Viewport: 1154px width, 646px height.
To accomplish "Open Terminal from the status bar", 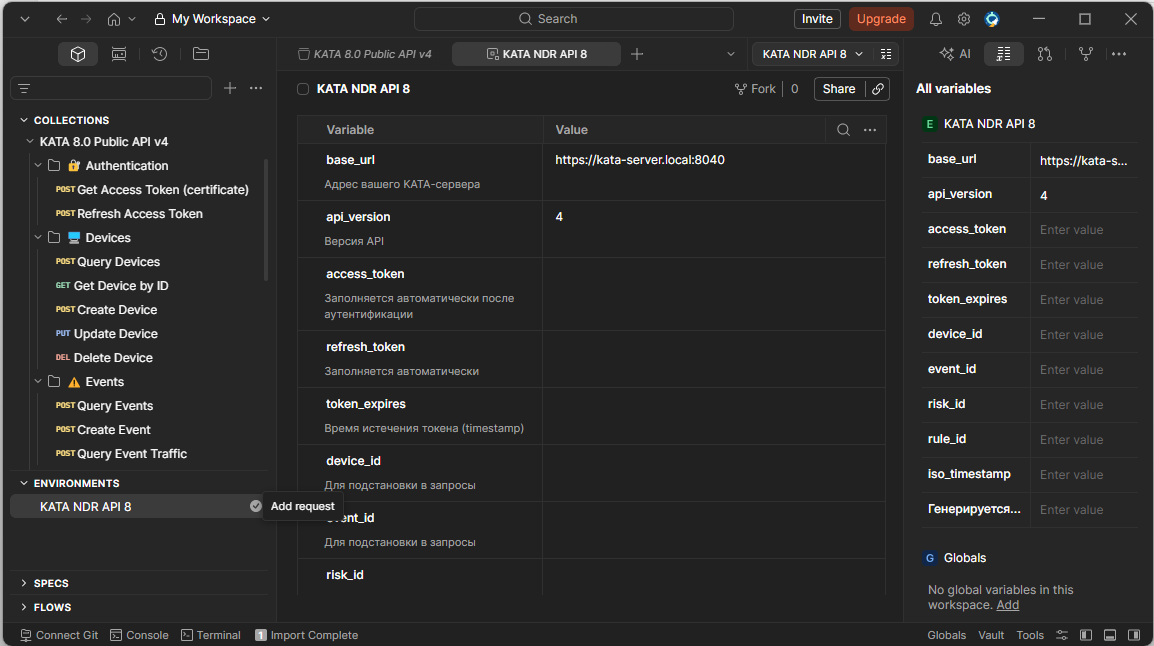I will click(210, 635).
